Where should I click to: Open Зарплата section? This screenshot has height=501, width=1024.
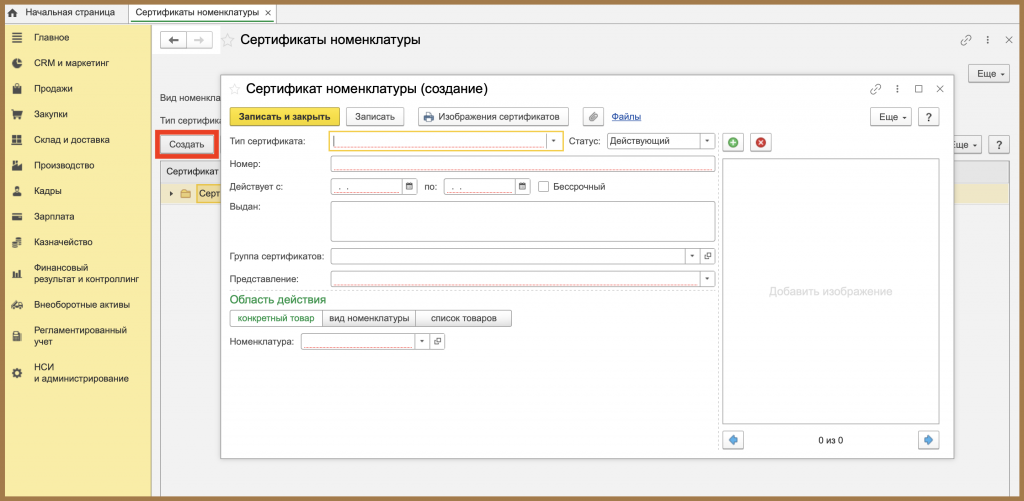pos(54,216)
